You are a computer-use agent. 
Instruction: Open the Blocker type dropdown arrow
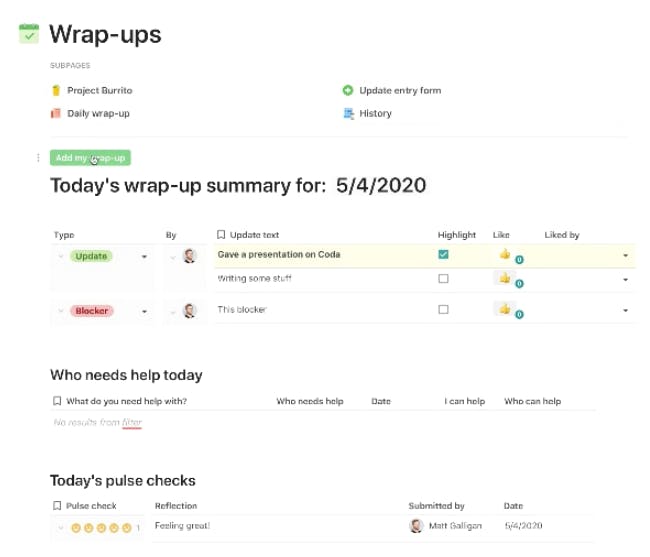tap(144, 311)
